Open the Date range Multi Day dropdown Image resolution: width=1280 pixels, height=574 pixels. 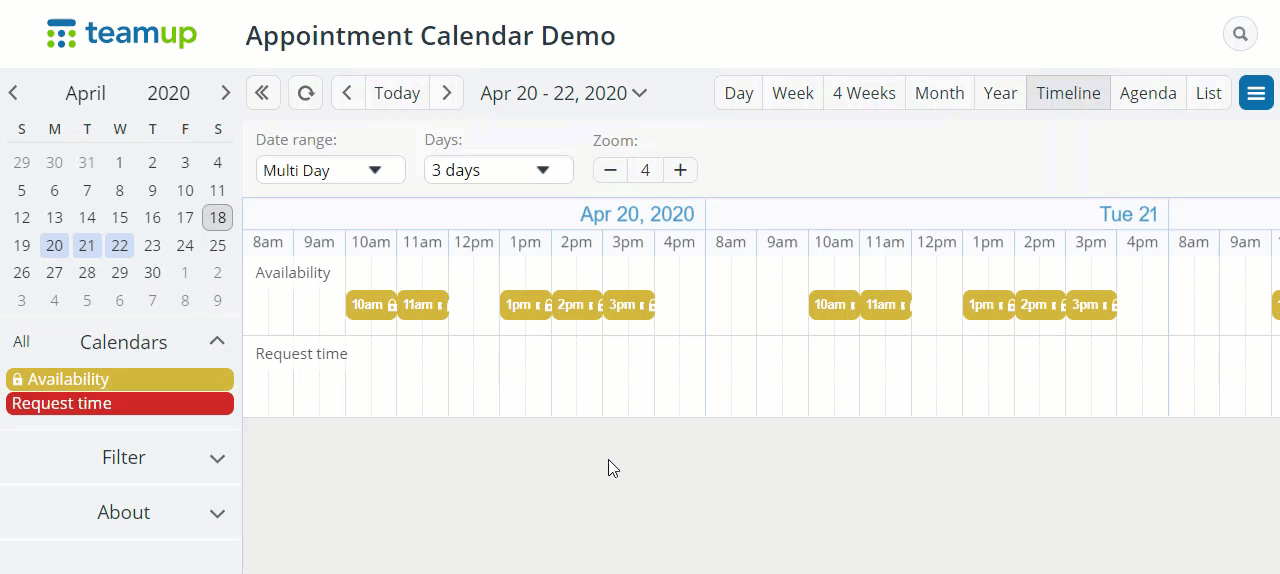pos(330,170)
